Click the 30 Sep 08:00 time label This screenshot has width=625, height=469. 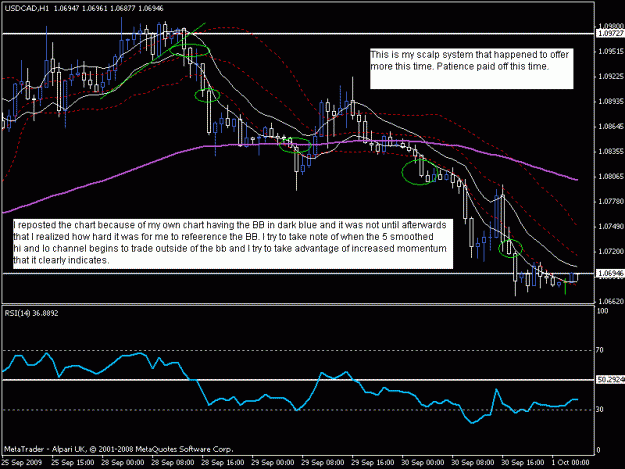[x=473, y=463]
